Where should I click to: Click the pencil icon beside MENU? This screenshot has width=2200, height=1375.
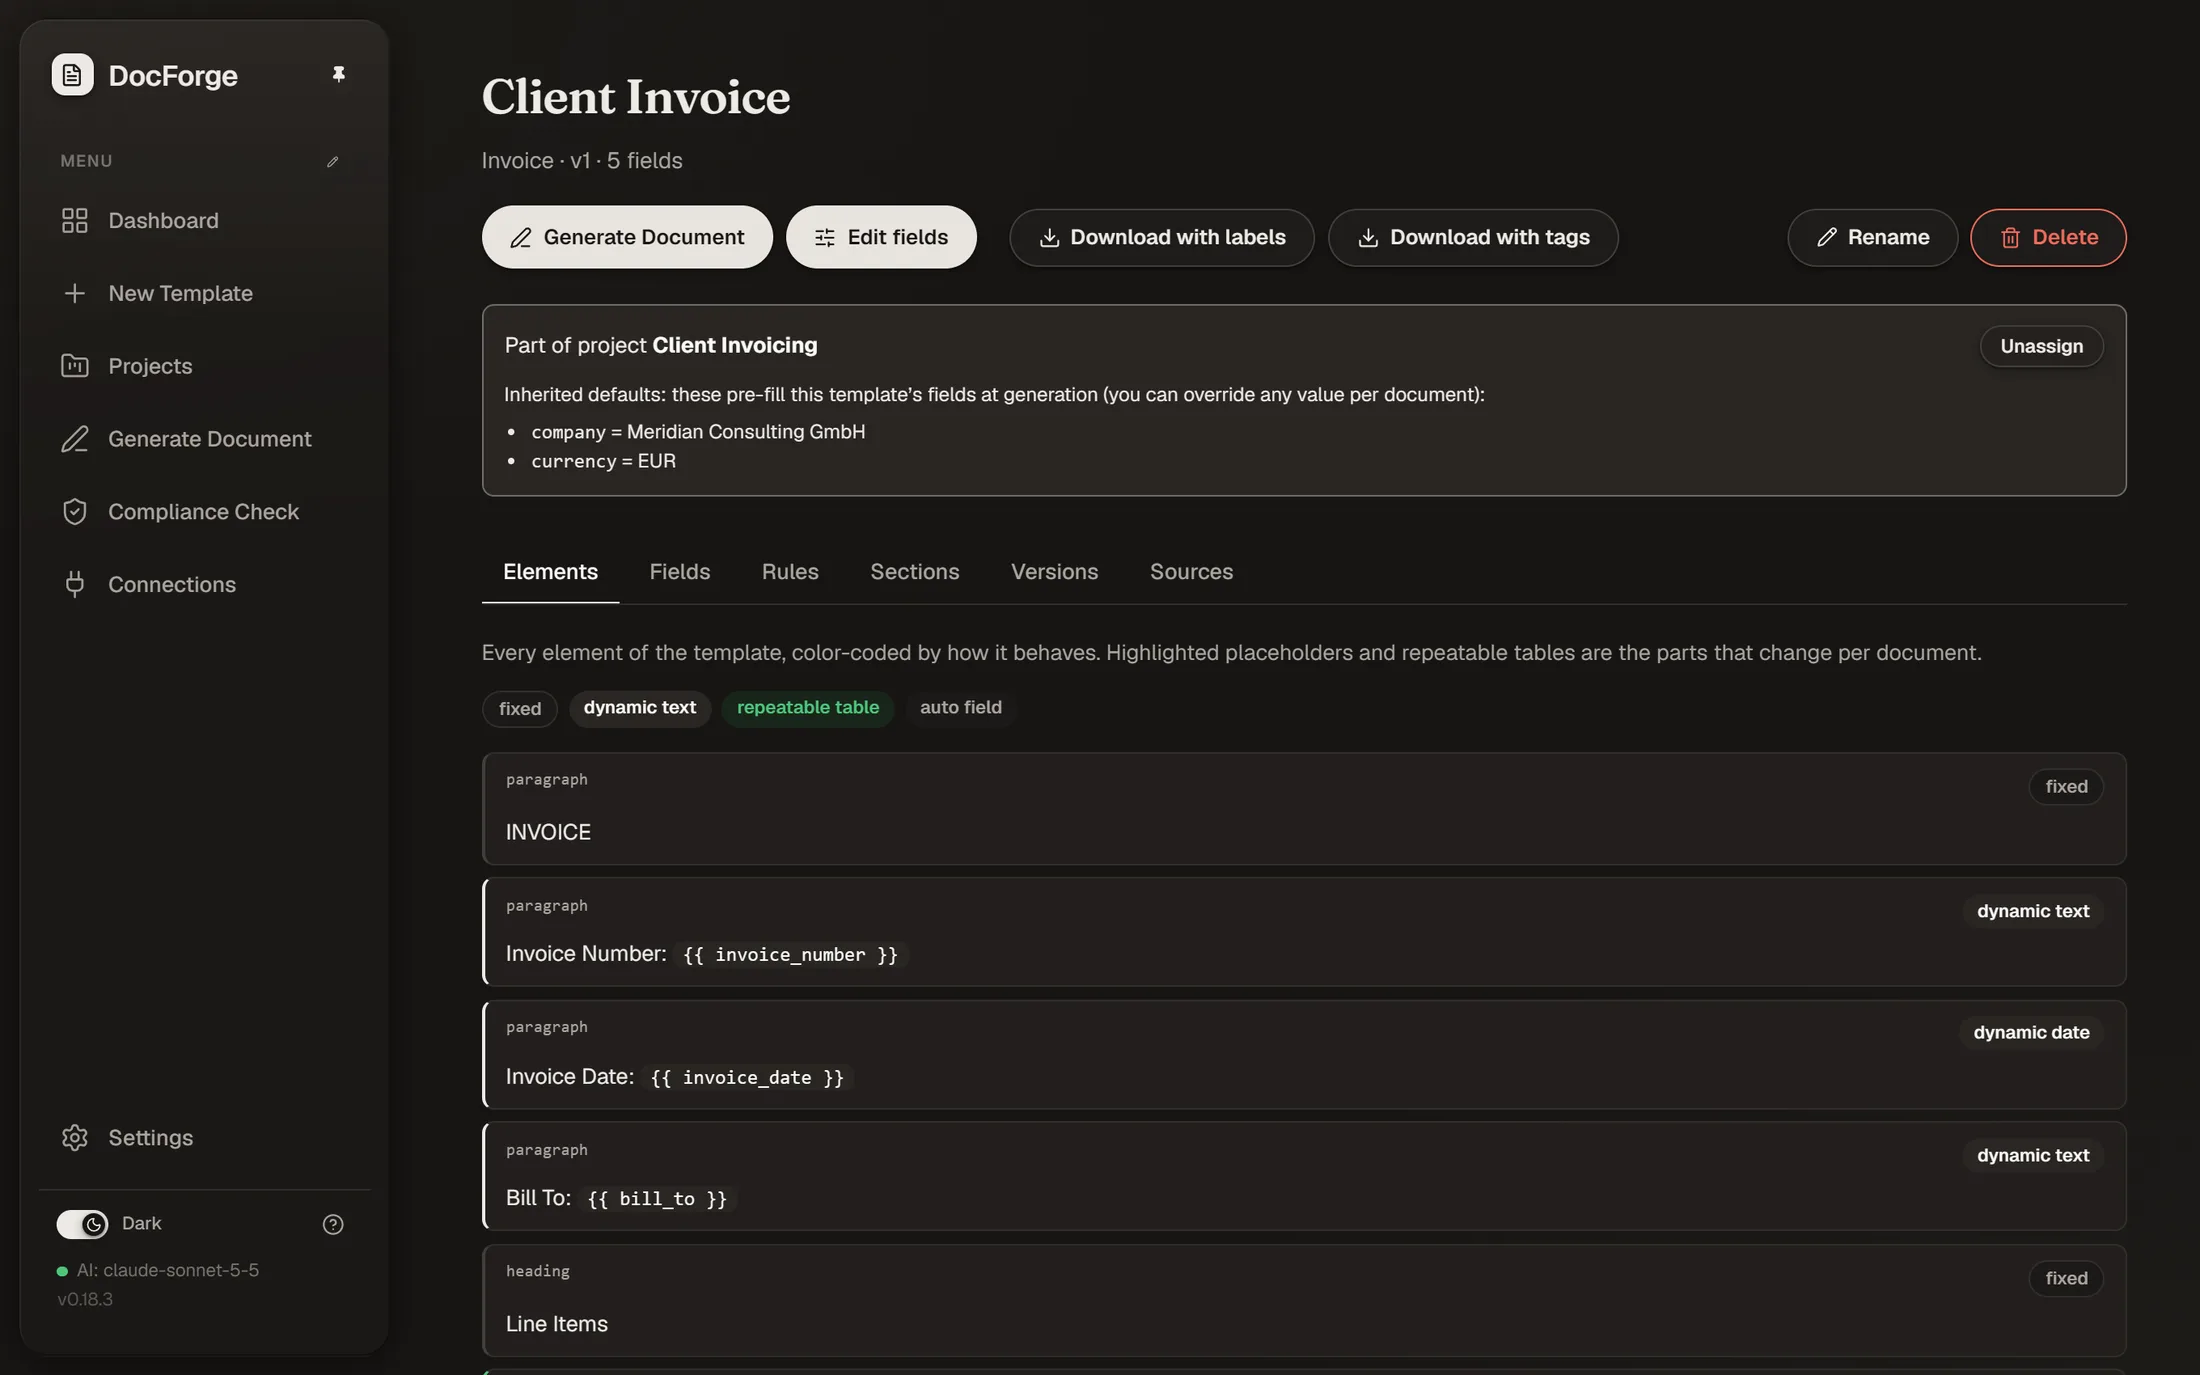(333, 161)
